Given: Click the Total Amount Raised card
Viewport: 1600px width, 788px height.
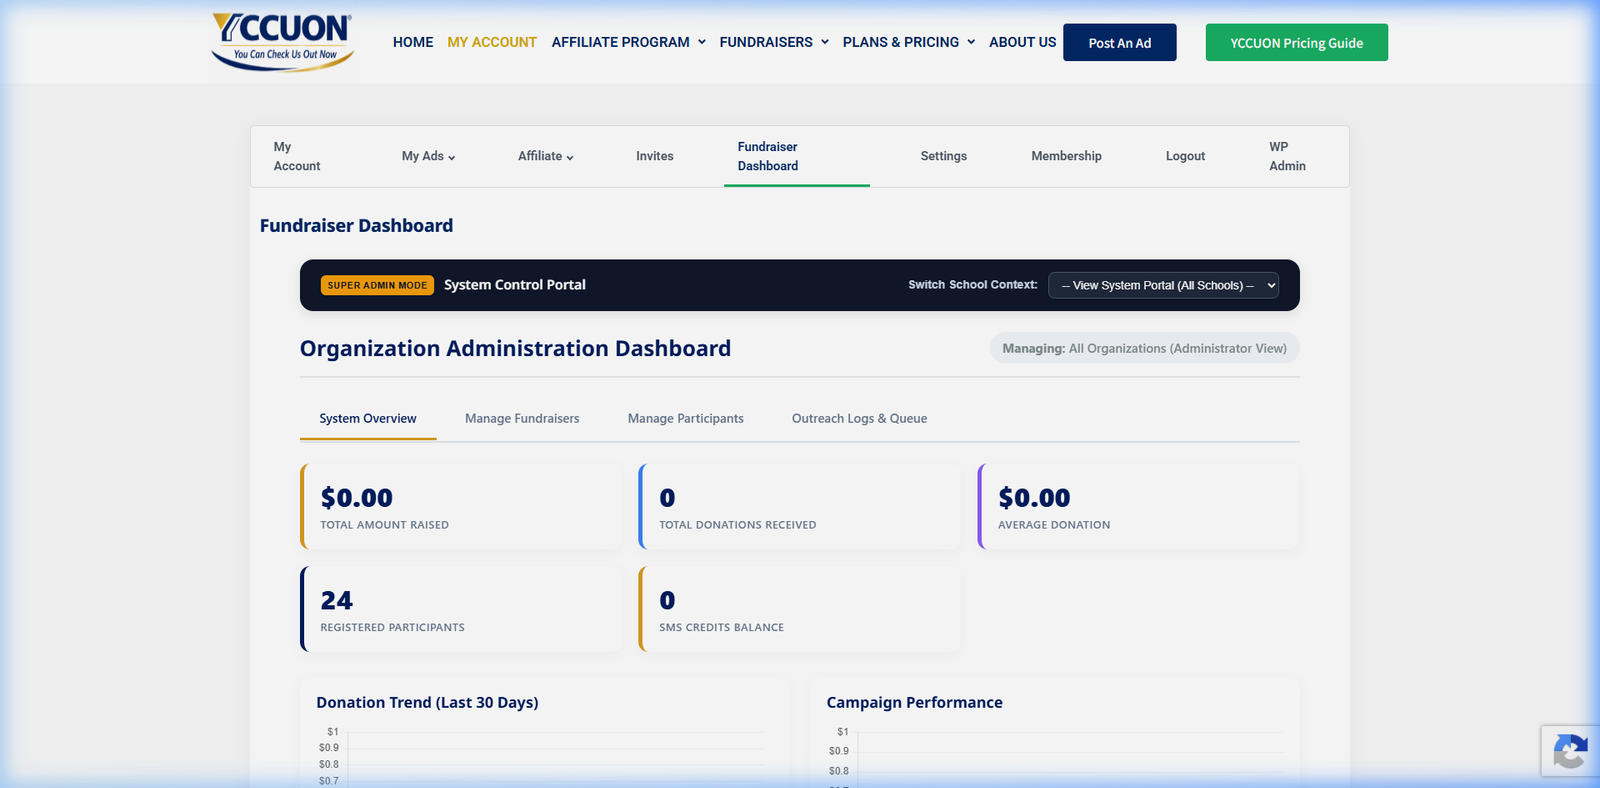Looking at the screenshot, I should click(461, 507).
